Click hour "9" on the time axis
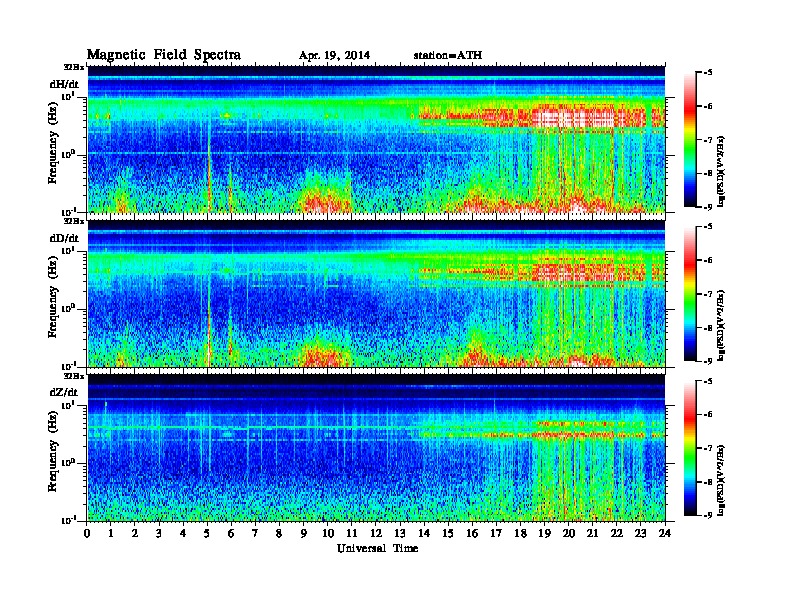Image resolution: width=792 pixels, height=612 pixels. (304, 533)
